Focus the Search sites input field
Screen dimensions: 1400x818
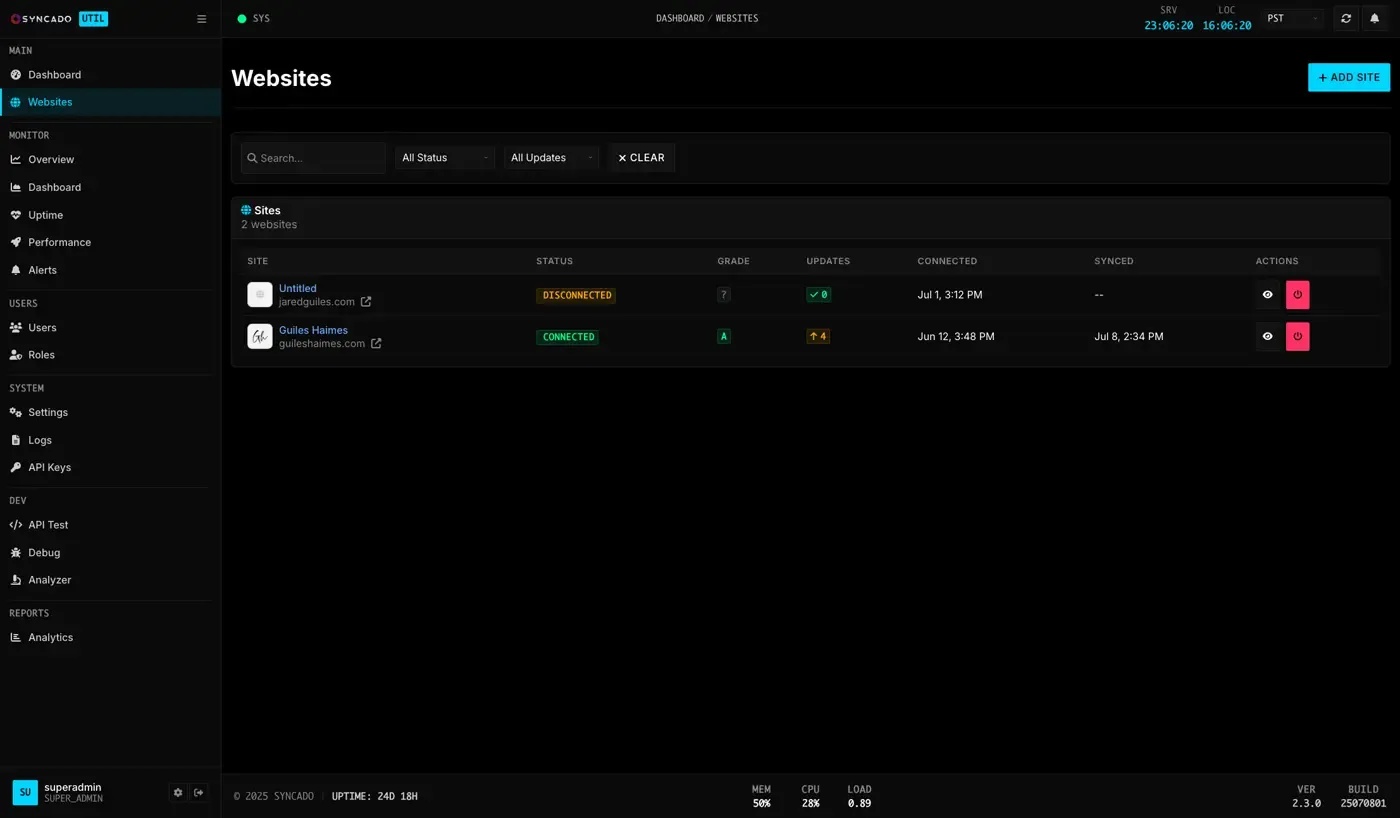(313, 158)
